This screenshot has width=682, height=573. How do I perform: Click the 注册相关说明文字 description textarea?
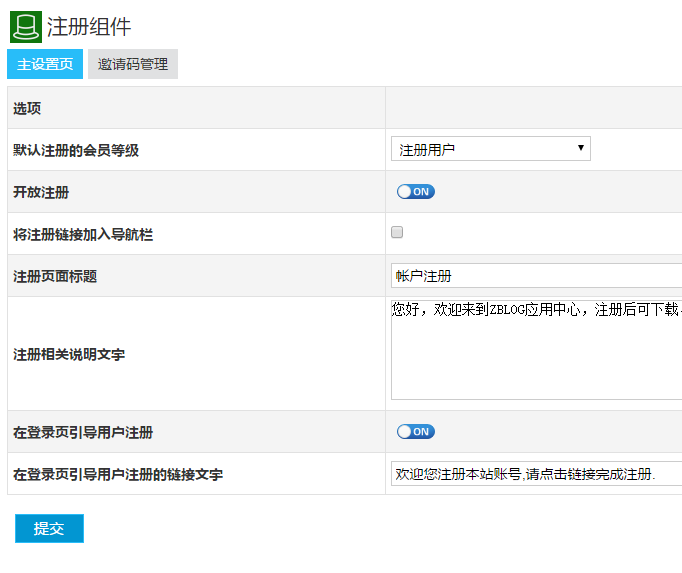pyautogui.click(x=535, y=350)
